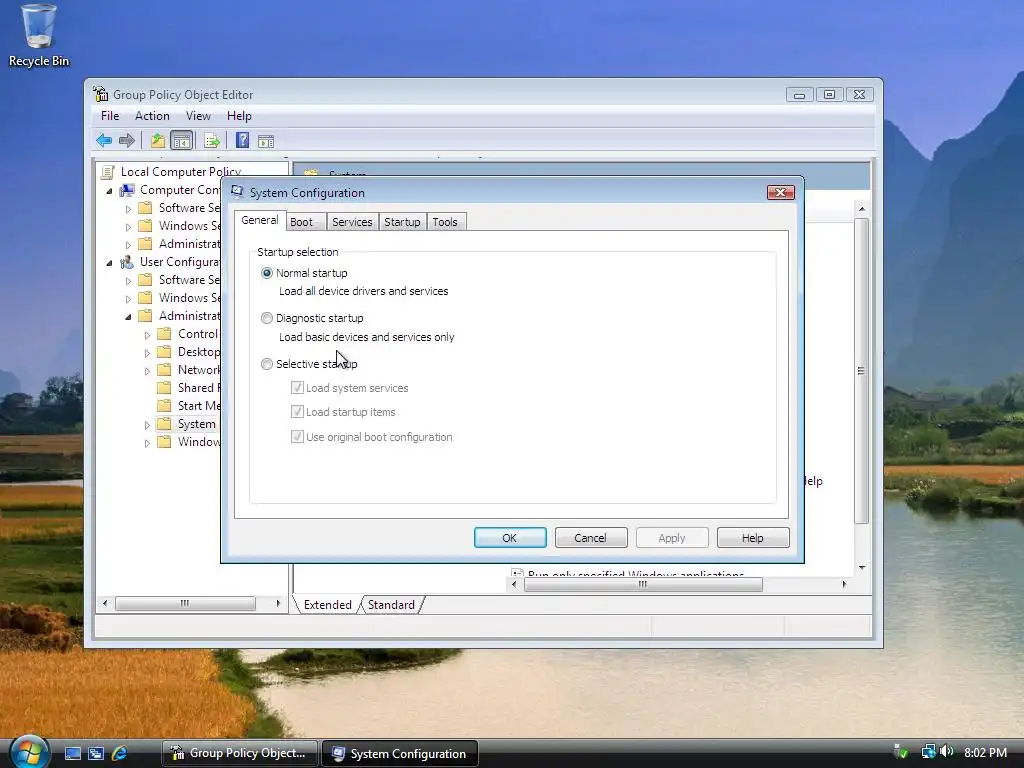Click the User Configuration node icon
1024x768 pixels.
[x=127, y=262]
